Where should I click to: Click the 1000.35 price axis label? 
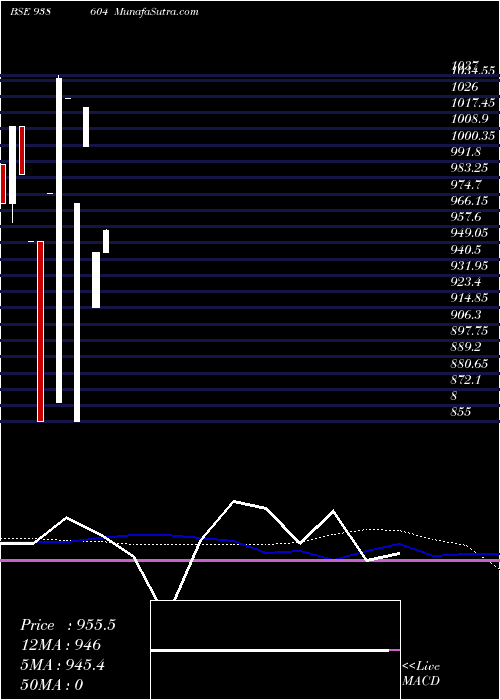(x=473, y=135)
